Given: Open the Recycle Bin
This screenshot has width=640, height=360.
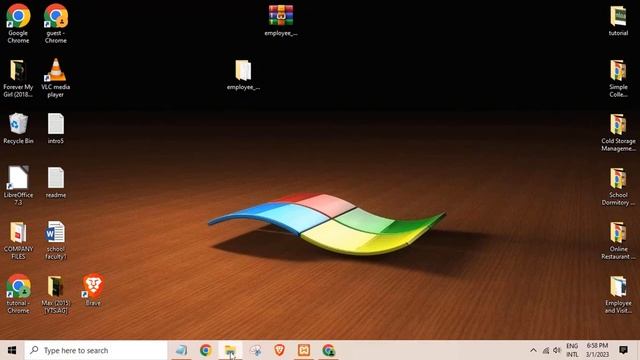Looking at the screenshot, I should [x=18, y=128].
